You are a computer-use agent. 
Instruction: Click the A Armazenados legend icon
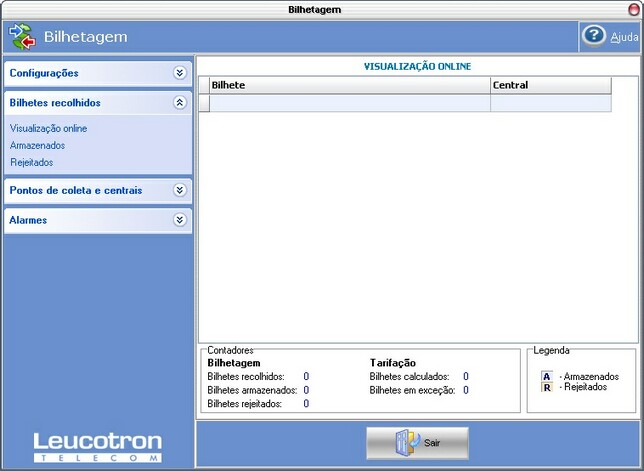[547, 376]
